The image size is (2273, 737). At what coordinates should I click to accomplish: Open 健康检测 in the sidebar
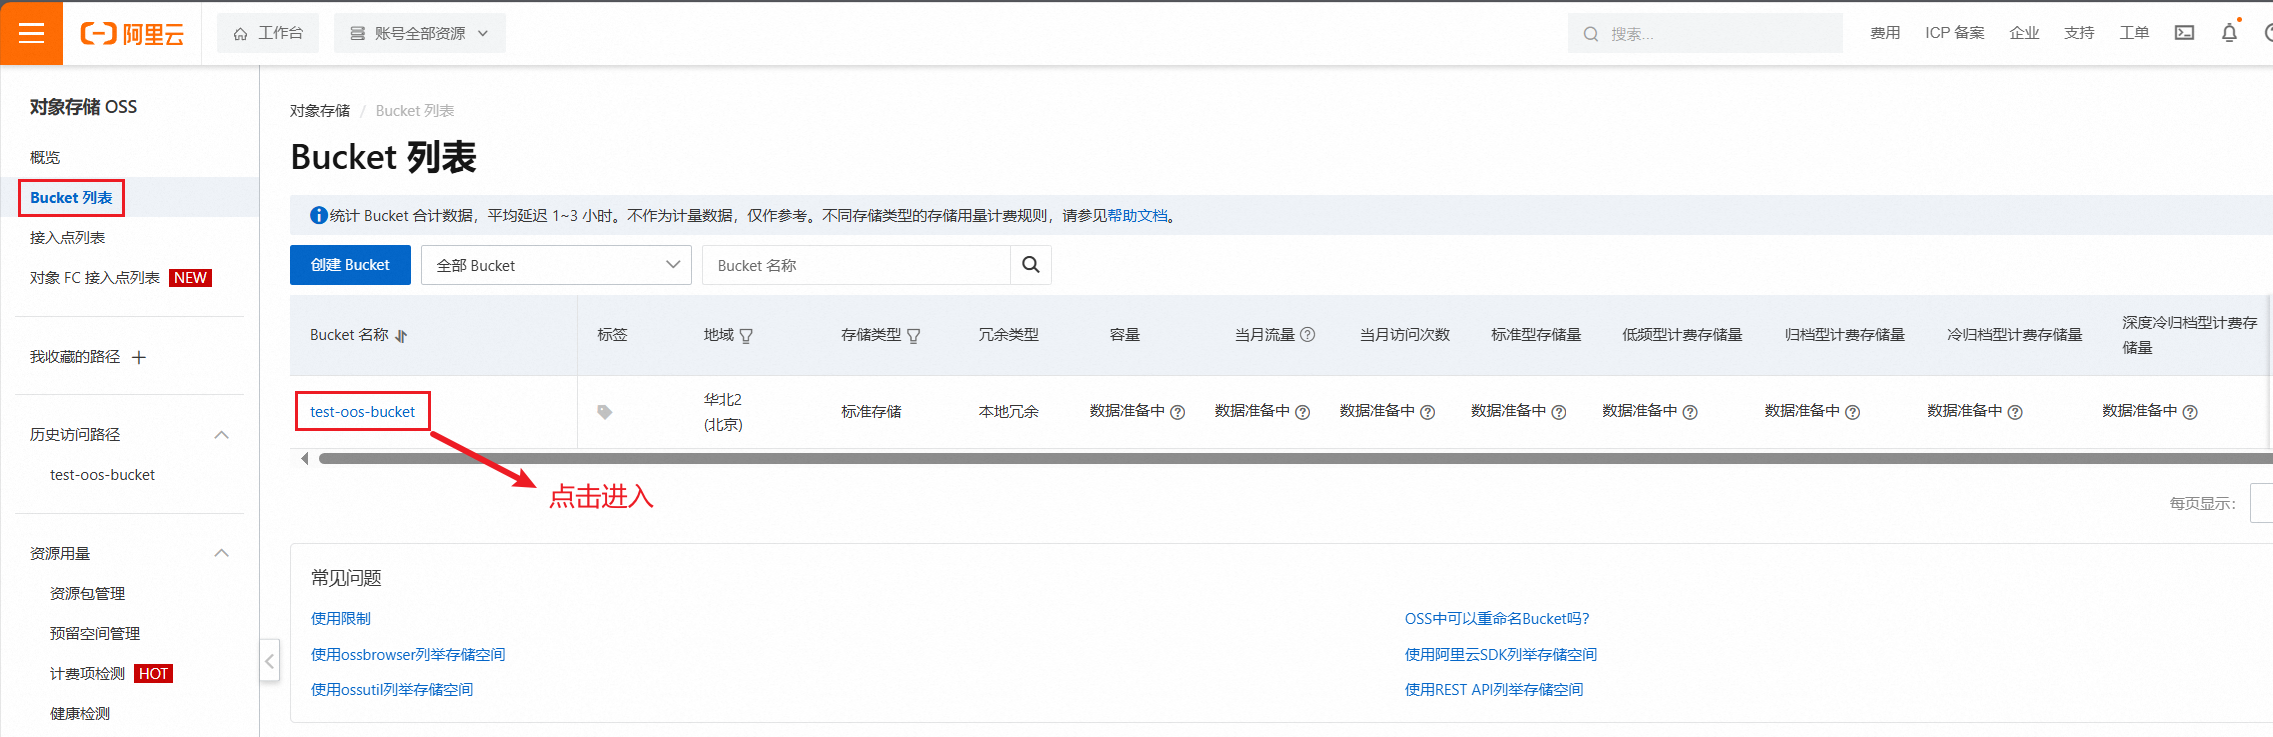[x=80, y=713]
